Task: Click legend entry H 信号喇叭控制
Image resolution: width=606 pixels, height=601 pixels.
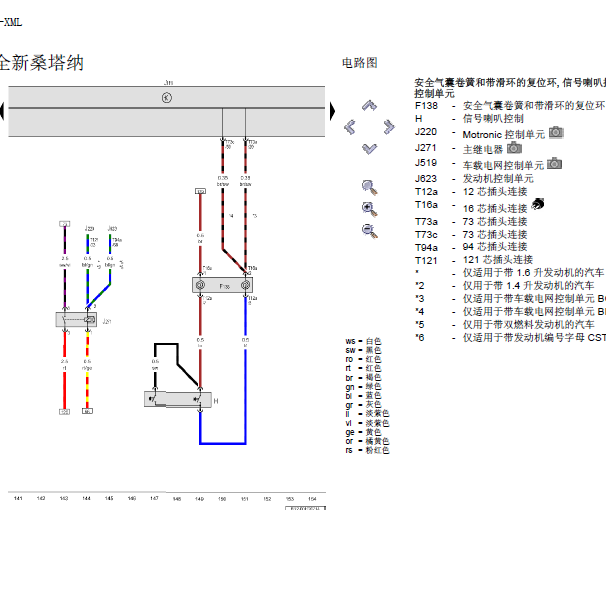Action: [469, 119]
